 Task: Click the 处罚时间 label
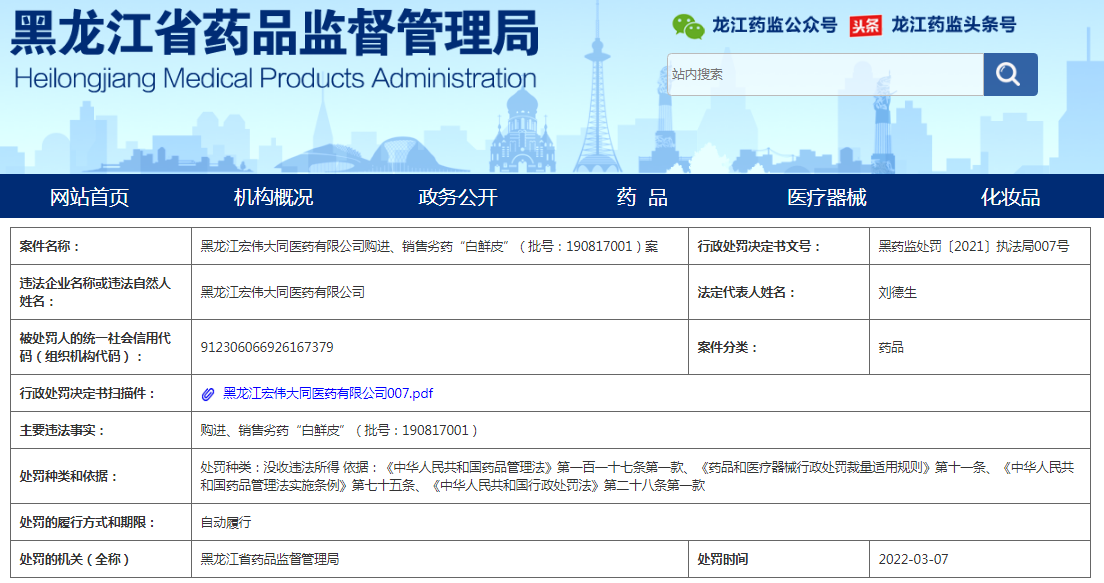click(x=722, y=559)
